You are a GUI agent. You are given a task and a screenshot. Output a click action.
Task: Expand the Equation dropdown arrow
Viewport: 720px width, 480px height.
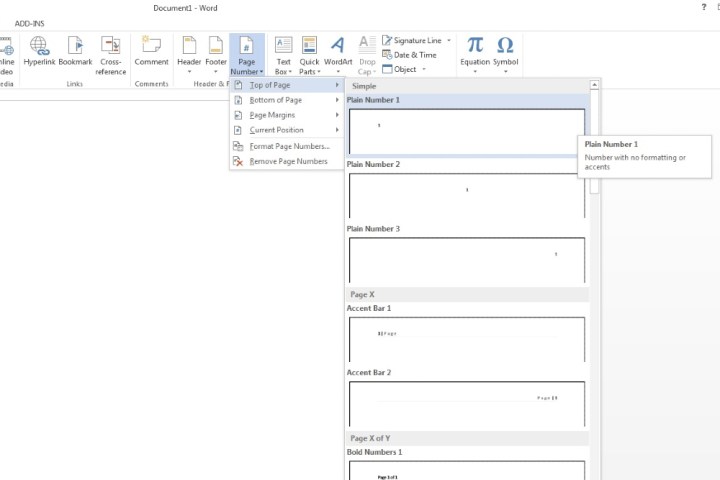(475, 72)
